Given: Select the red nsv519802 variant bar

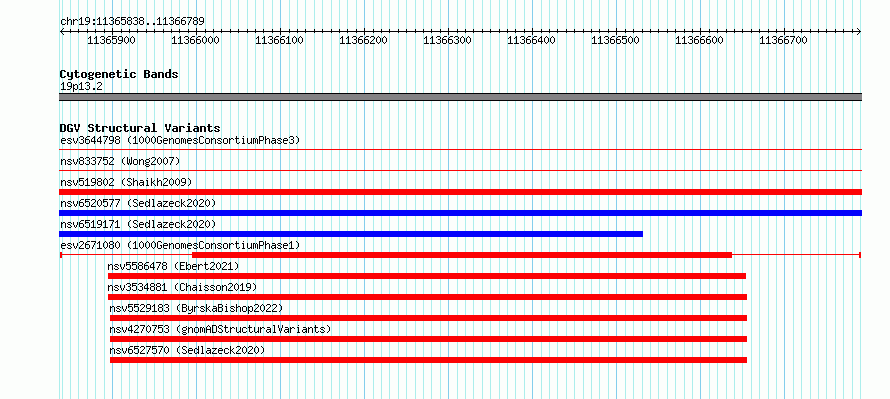Looking at the screenshot, I should (460, 192).
